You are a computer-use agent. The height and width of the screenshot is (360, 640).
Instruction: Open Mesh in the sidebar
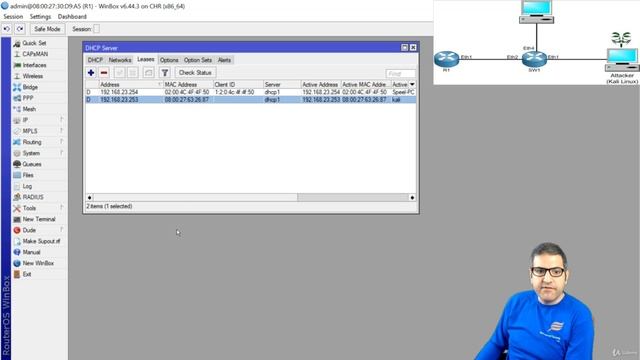[29, 109]
